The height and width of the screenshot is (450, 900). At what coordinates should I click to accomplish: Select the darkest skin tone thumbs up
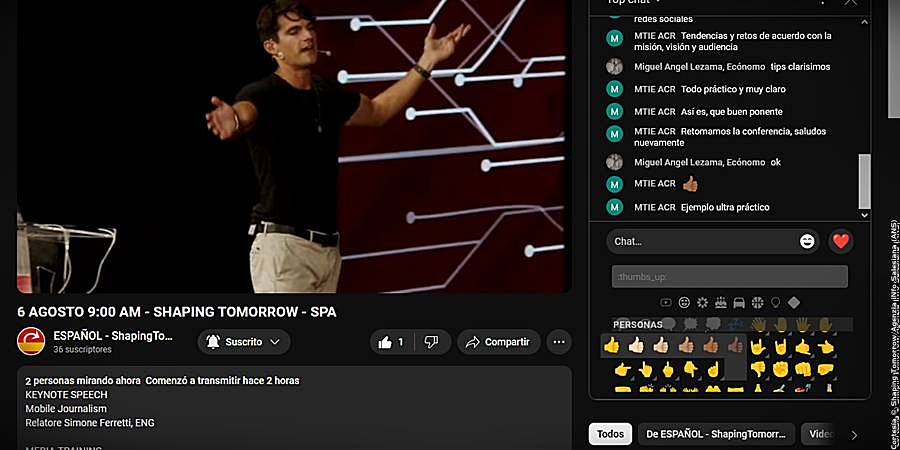point(735,346)
